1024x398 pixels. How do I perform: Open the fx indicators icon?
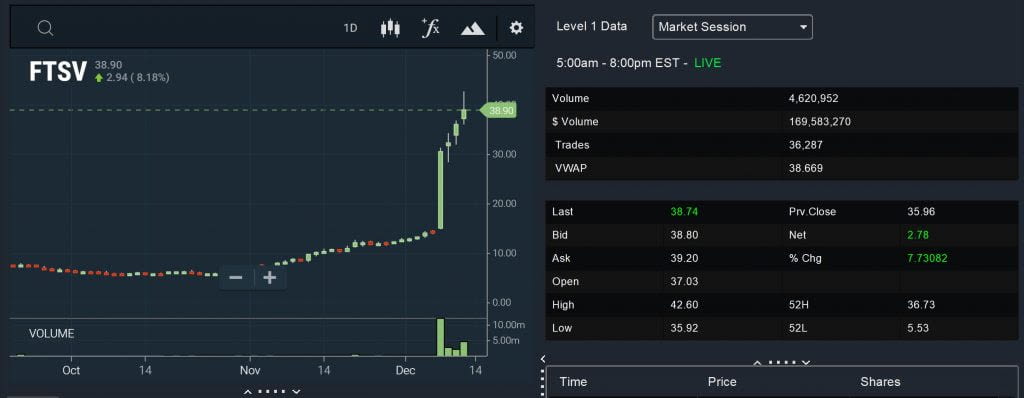pos(430,27)
